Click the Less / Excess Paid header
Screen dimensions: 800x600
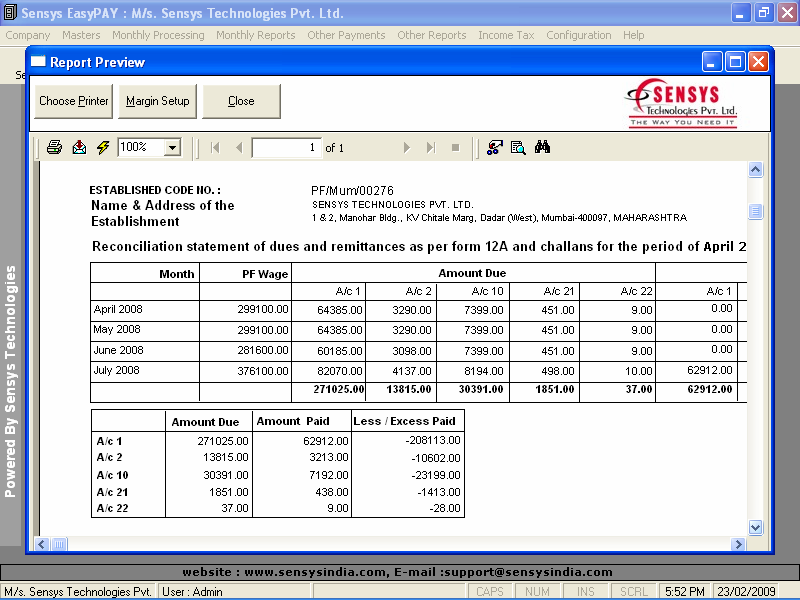[x=404, y=421]
